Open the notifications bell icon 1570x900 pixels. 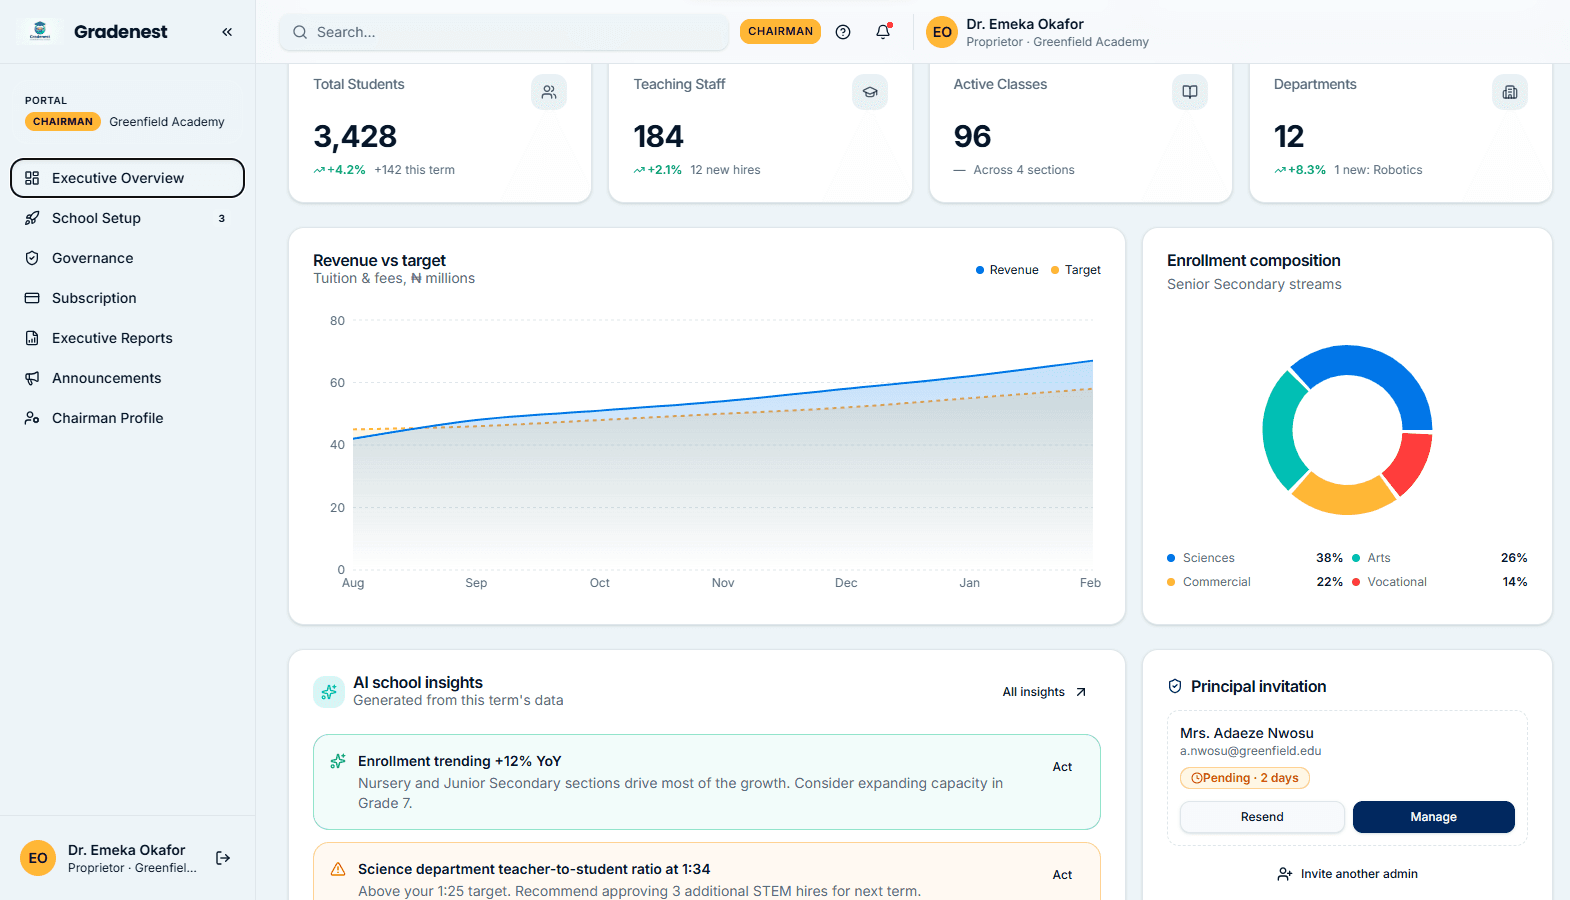pos(883,32)
